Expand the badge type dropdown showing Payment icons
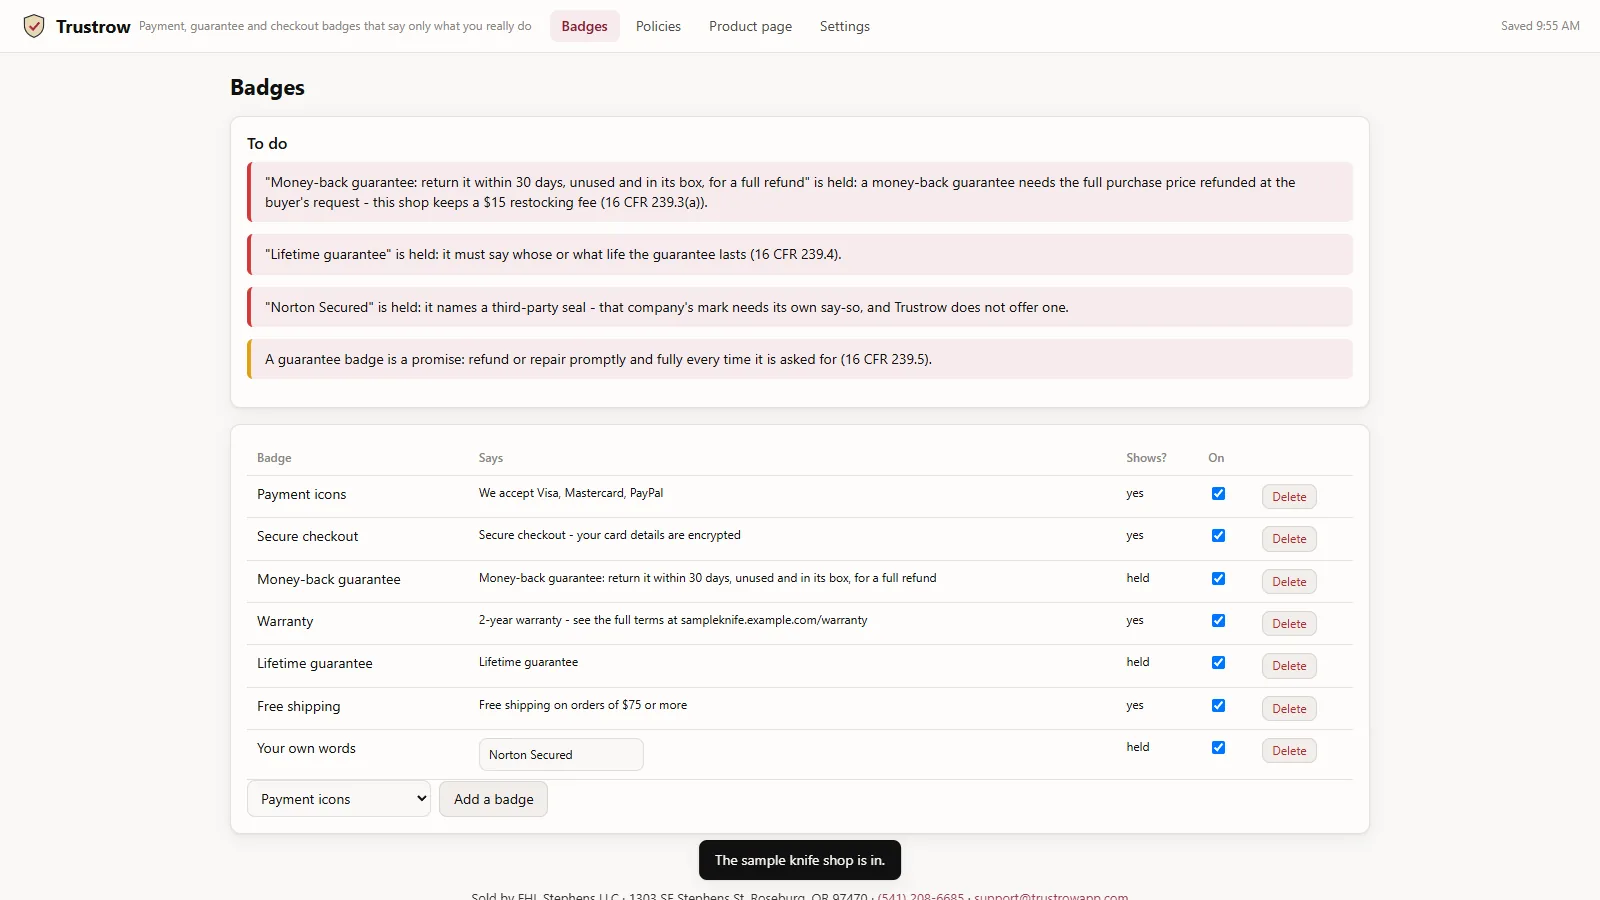1600x900 pixels. [x=339, y=799]
